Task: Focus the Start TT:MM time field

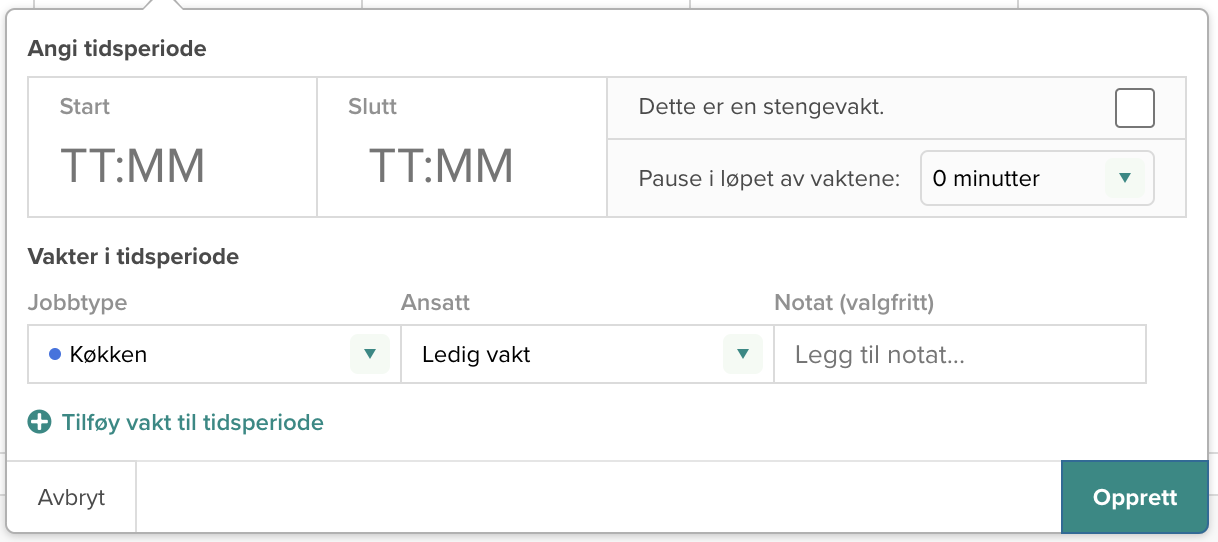Action: point(133,166)
